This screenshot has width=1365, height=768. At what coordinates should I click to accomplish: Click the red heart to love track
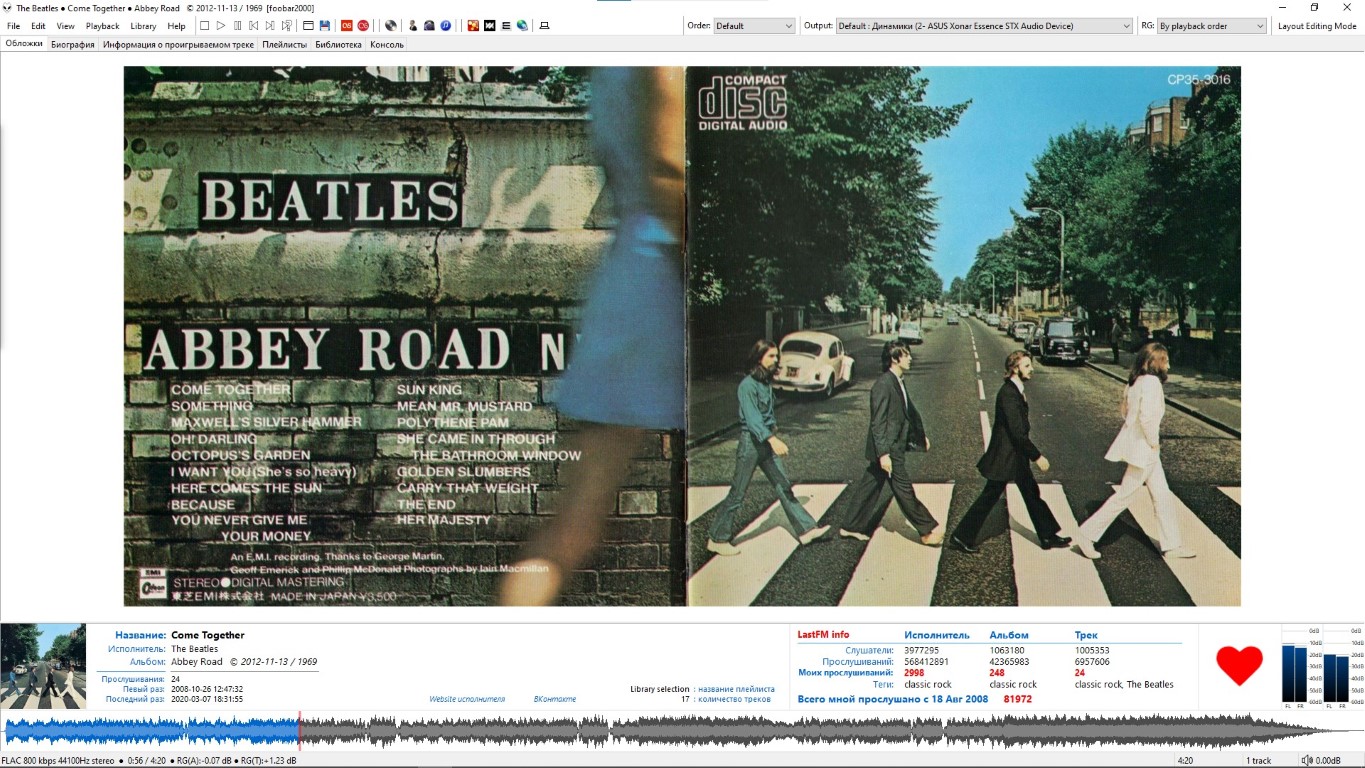(1239, 665)
